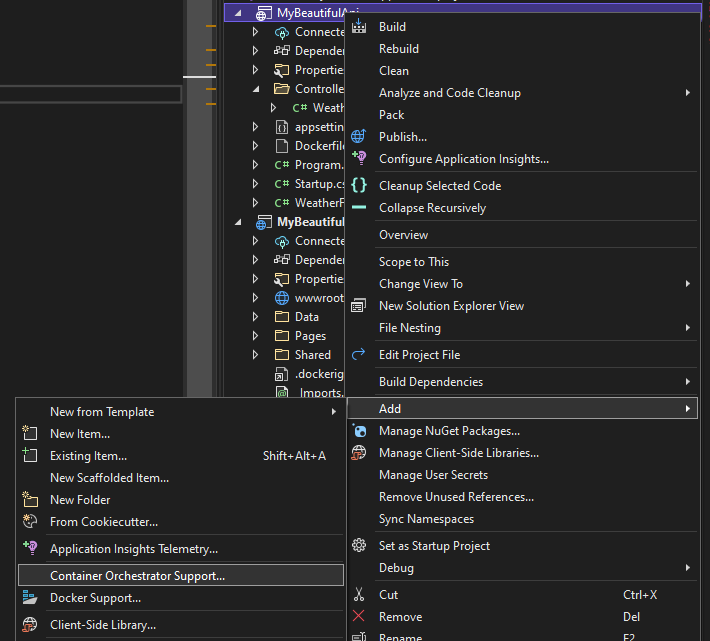The image size is (710, 641).
Task: Choose Remove Unused References
Action: (522, 497)
